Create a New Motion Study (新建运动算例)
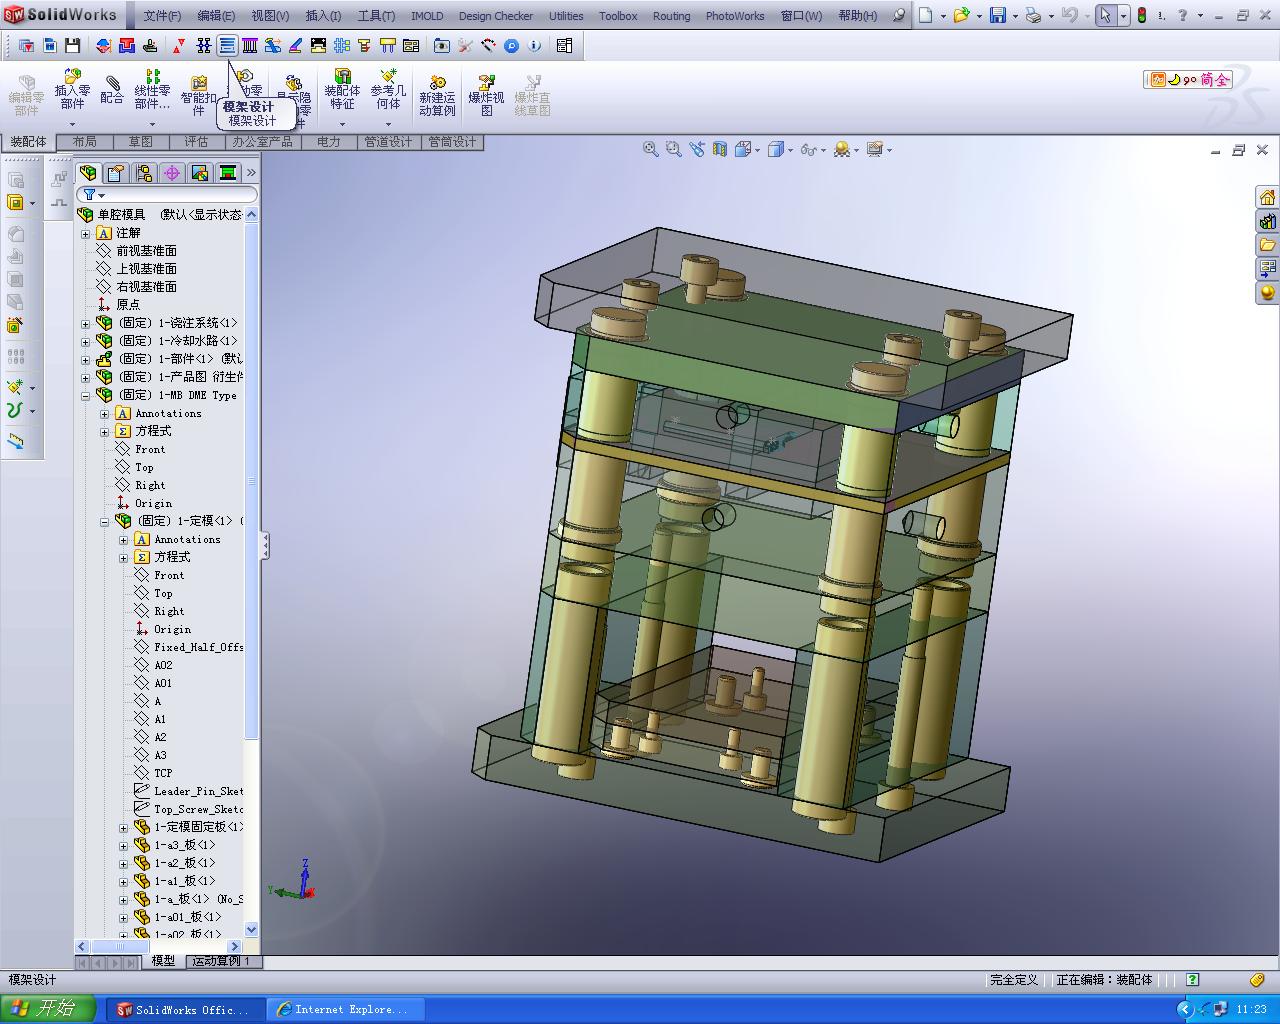Screen dimensions: 1280x1024 [437, 96]
